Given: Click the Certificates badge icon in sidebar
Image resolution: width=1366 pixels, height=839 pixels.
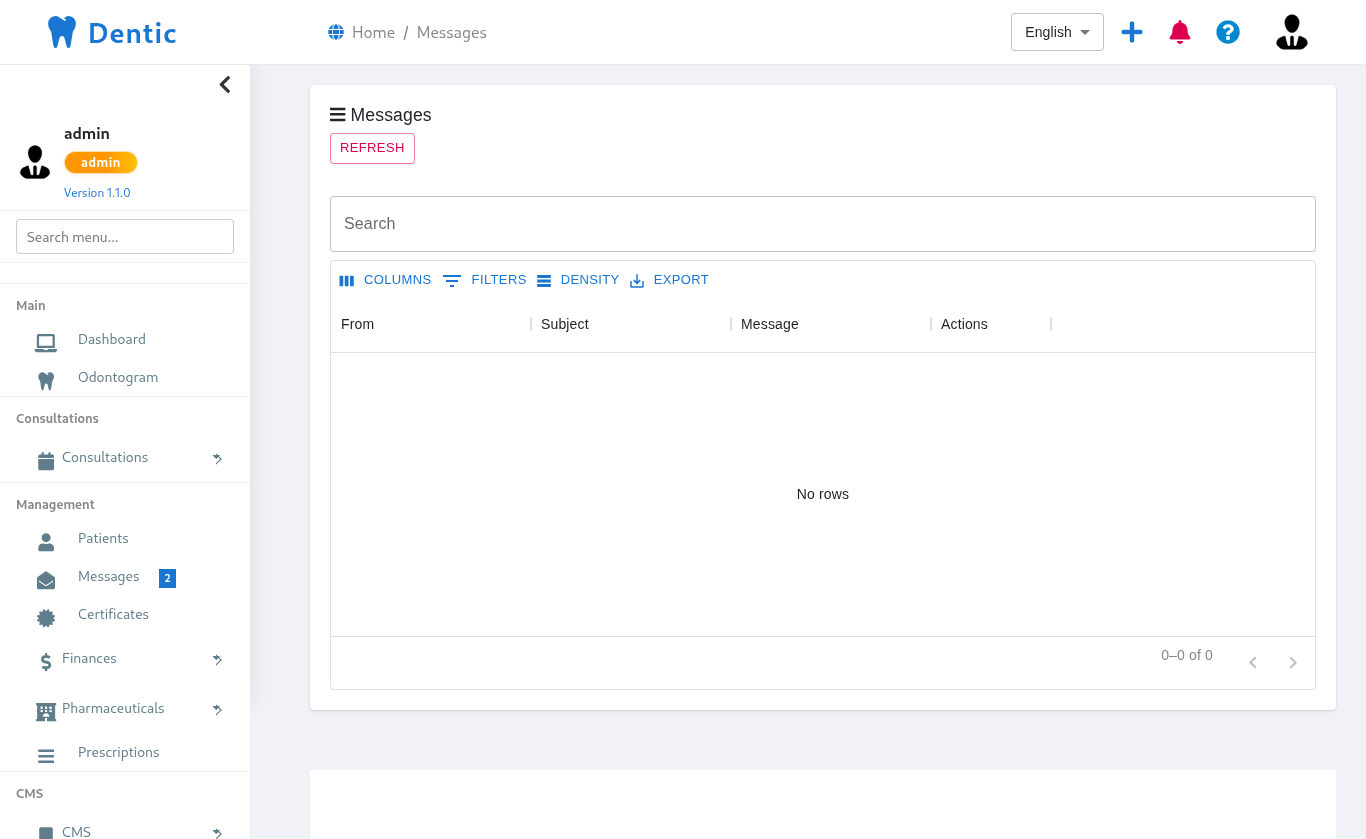Looking at the screenshot, I should [x=46, y=618].
